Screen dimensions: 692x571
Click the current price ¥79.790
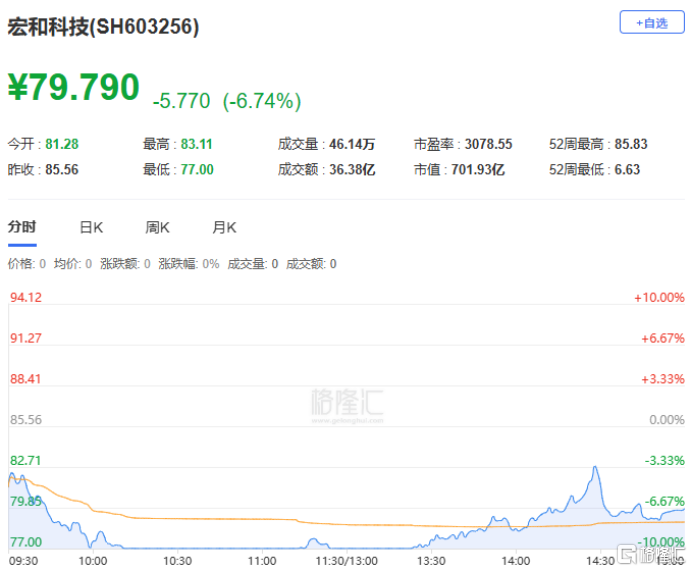coord(74,87)
